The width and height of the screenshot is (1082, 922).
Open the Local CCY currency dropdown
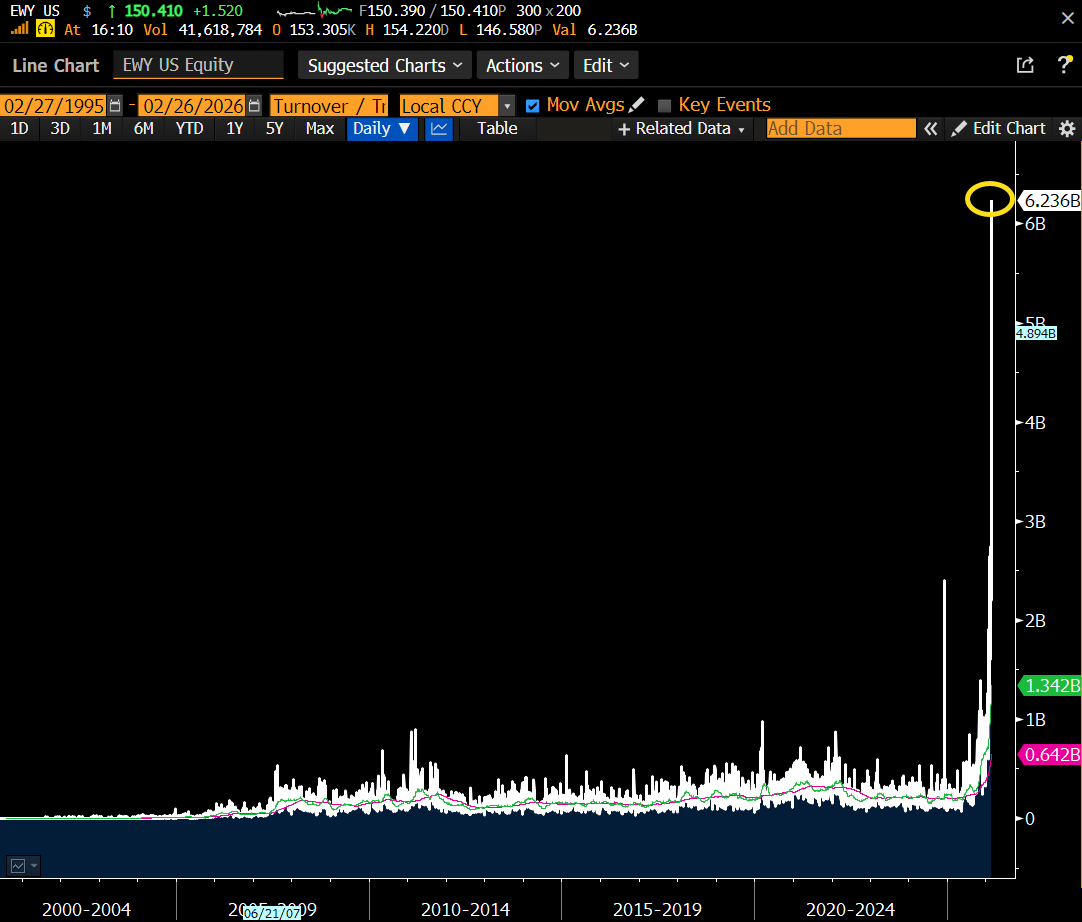[507, 105]
